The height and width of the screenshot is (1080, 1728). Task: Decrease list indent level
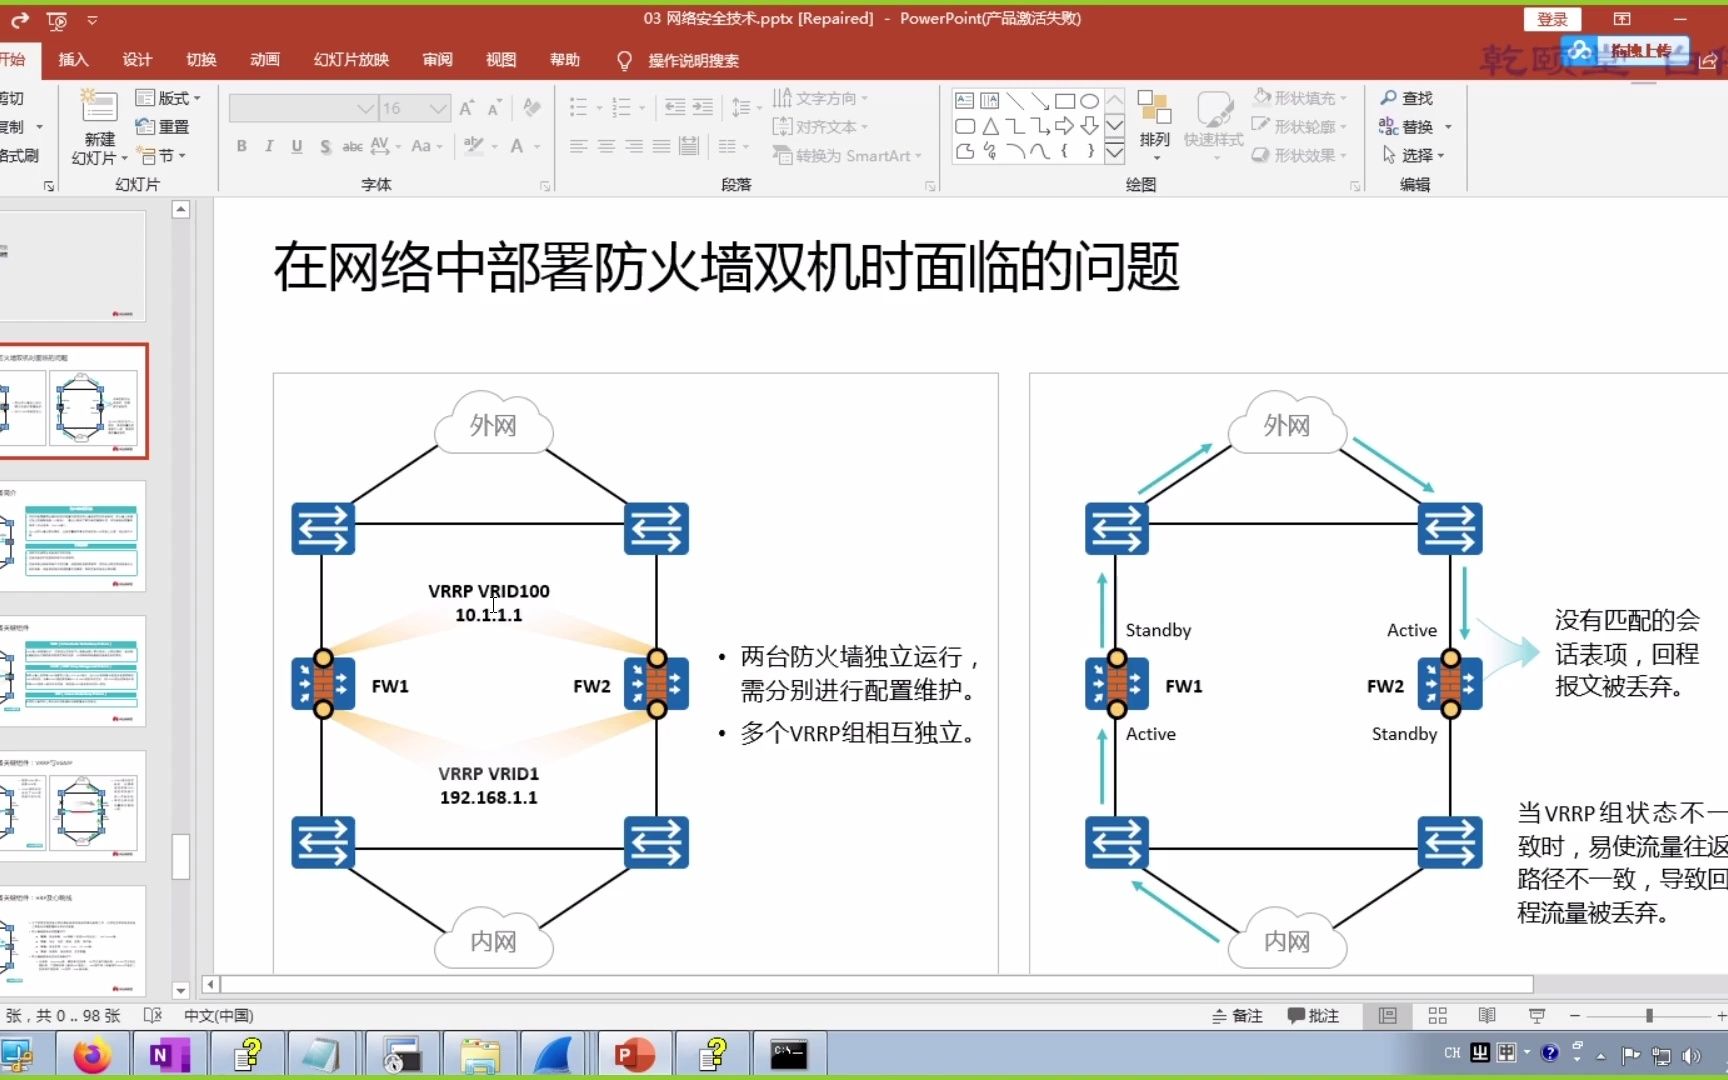[675, 108]
